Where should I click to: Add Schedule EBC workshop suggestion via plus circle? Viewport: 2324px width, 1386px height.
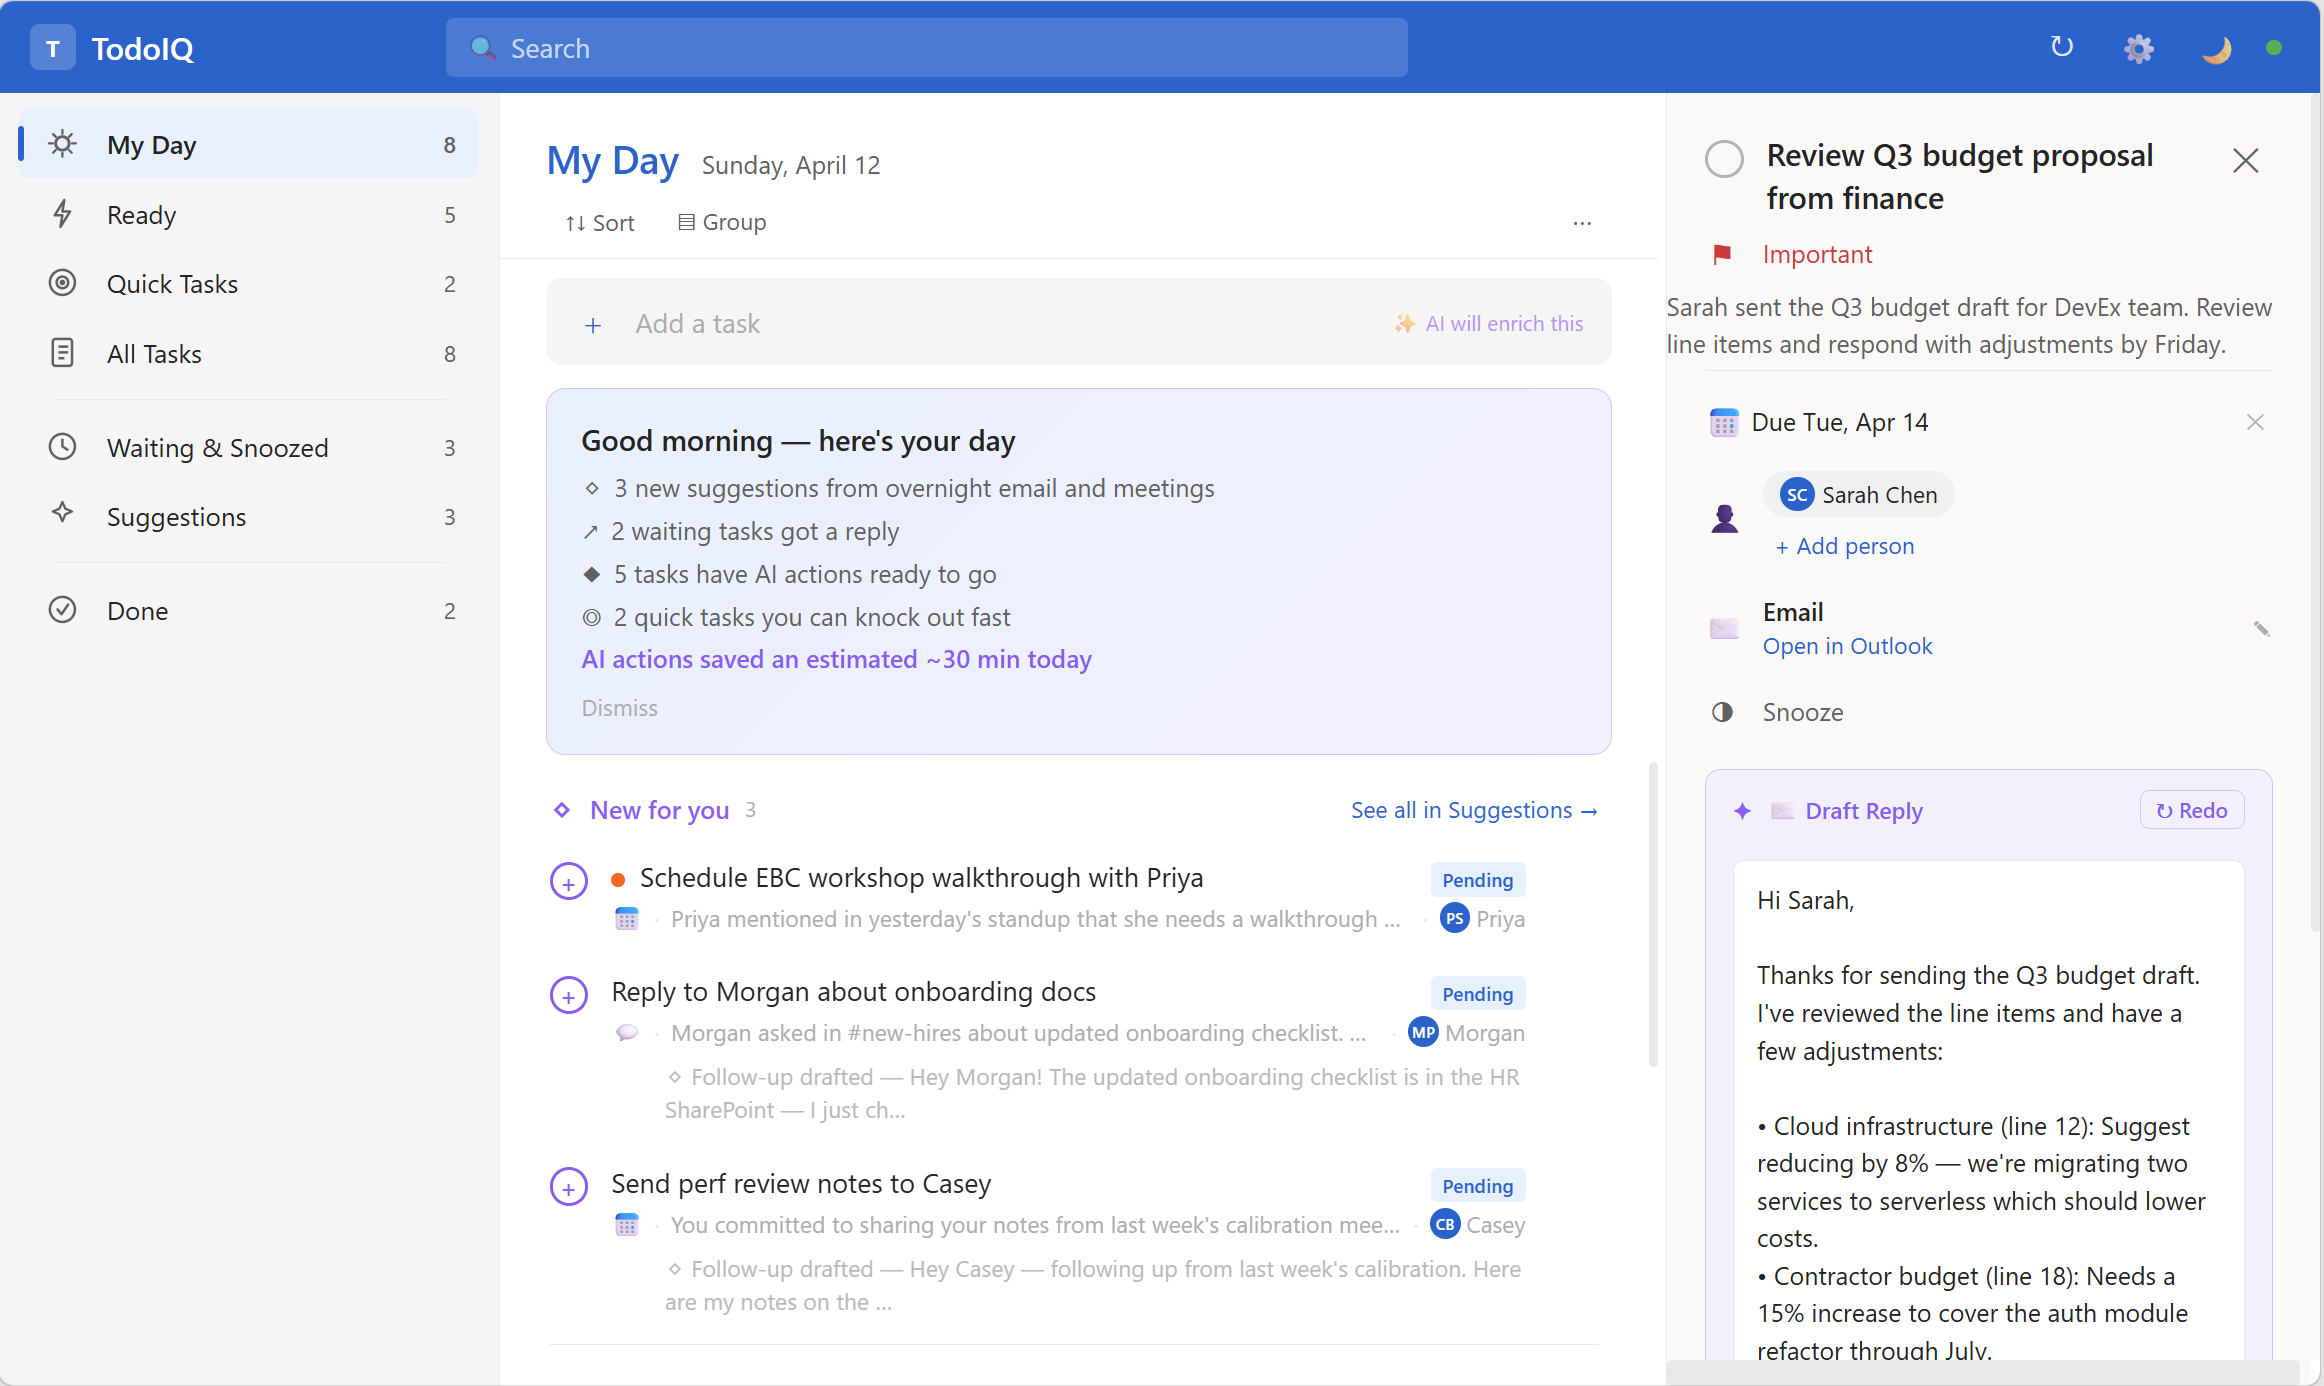[x=569, y=882]
